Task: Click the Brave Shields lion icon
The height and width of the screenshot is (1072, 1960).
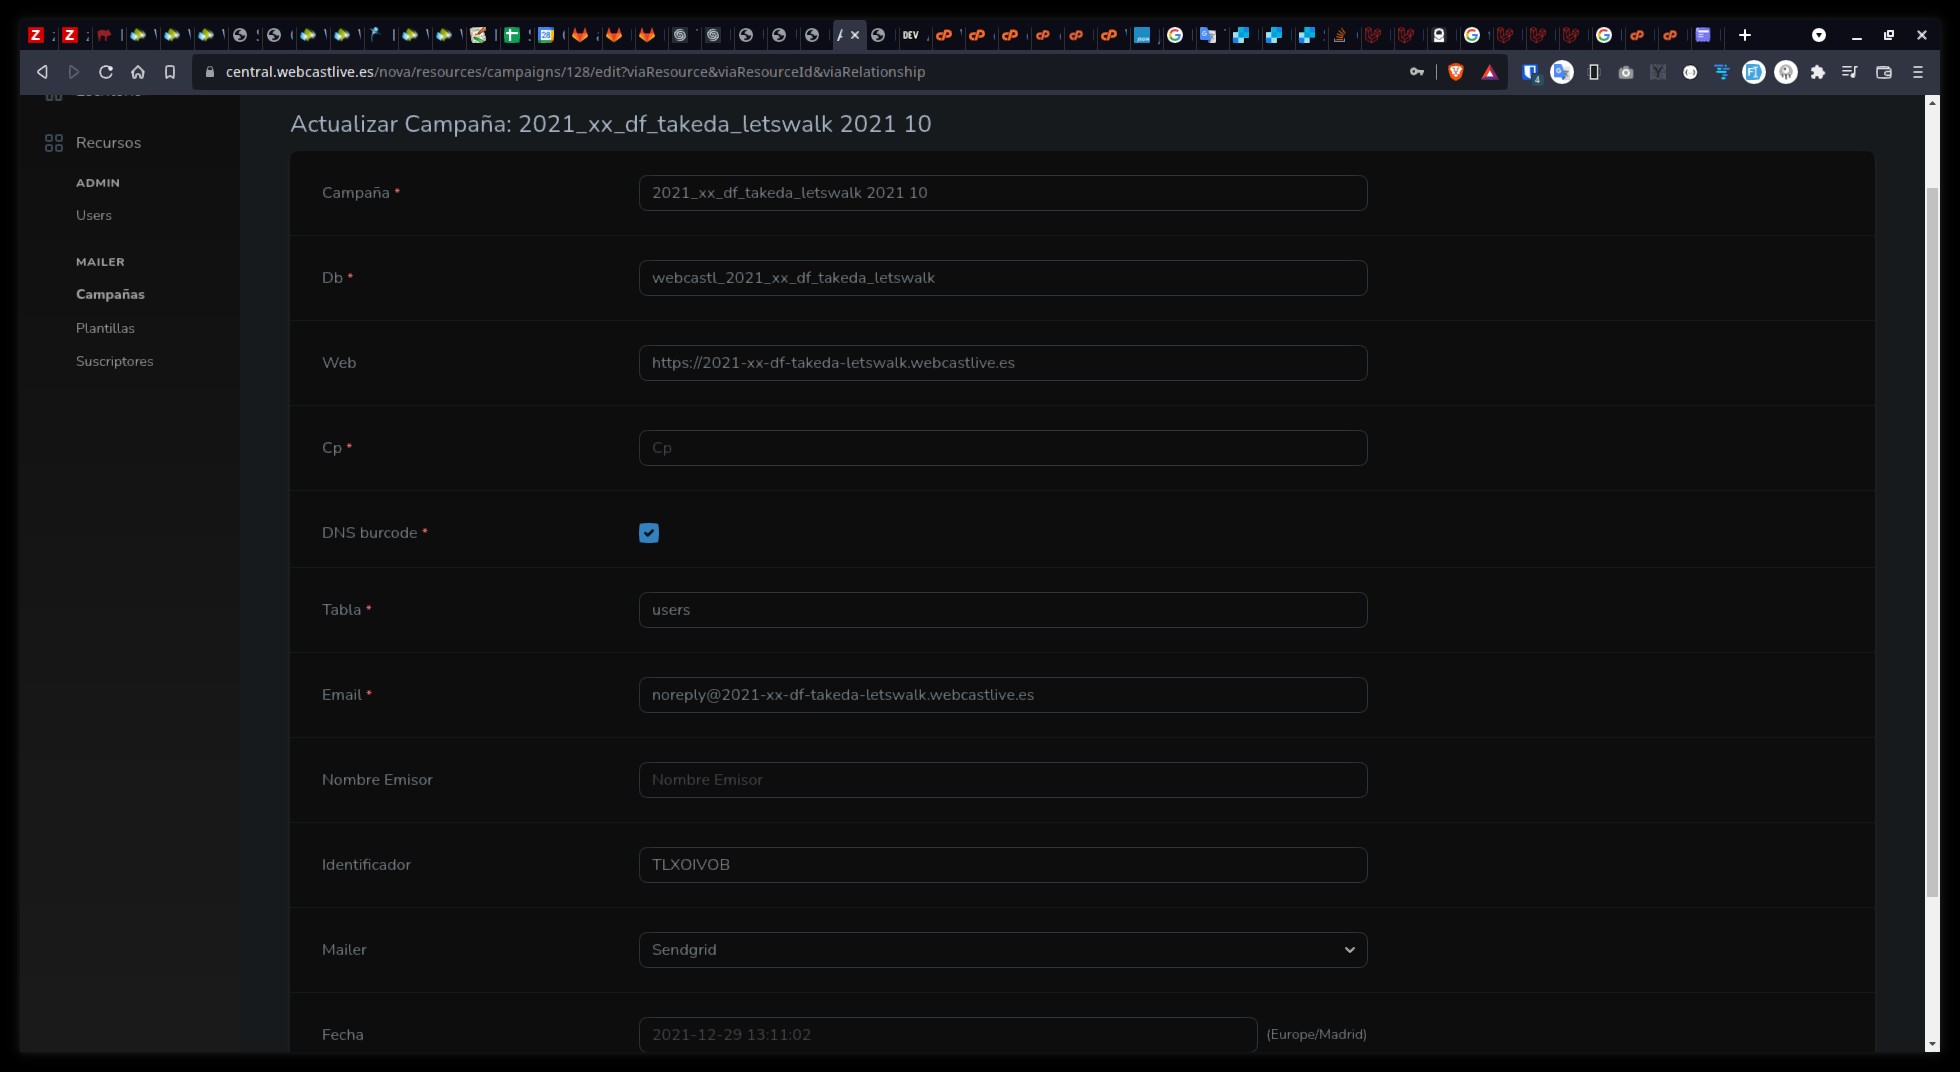Action: [1456, 72]
